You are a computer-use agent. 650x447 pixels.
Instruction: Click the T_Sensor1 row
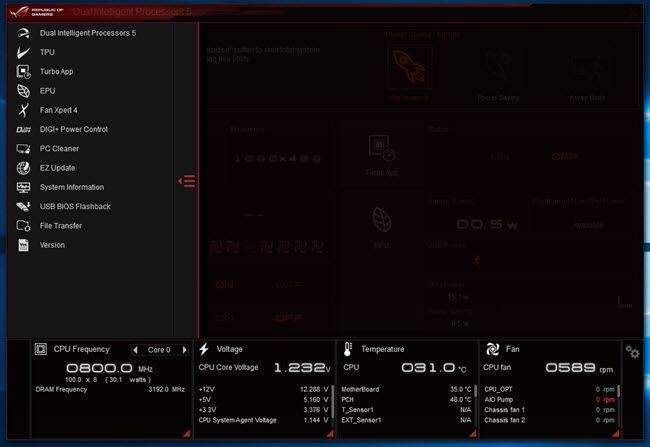(x=406, y=410)
